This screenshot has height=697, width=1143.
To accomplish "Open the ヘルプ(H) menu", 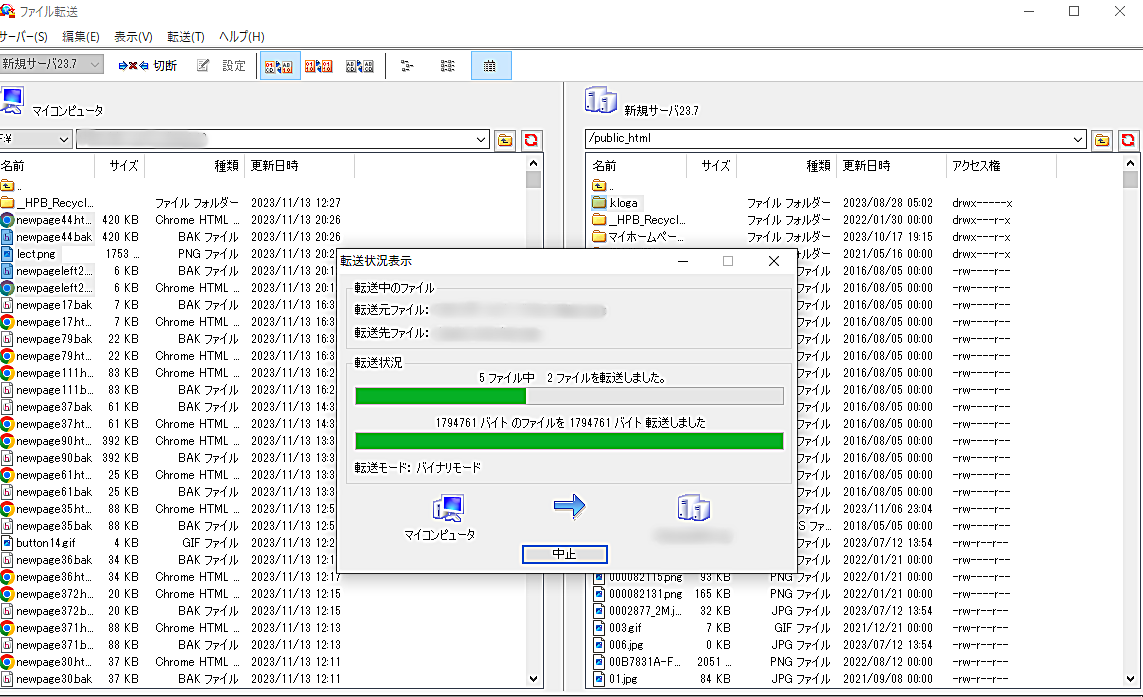I will tap(241, 36).
